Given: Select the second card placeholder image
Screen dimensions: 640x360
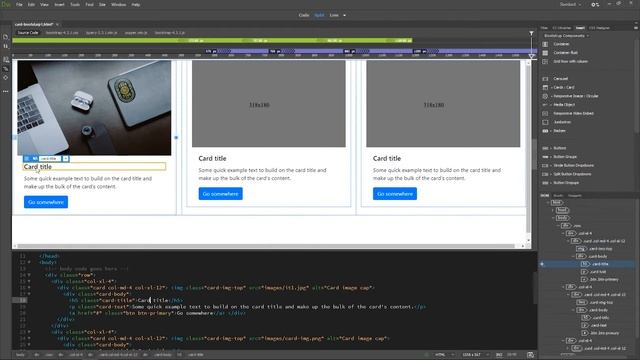Looking at the screenshot, I should 269,104.
